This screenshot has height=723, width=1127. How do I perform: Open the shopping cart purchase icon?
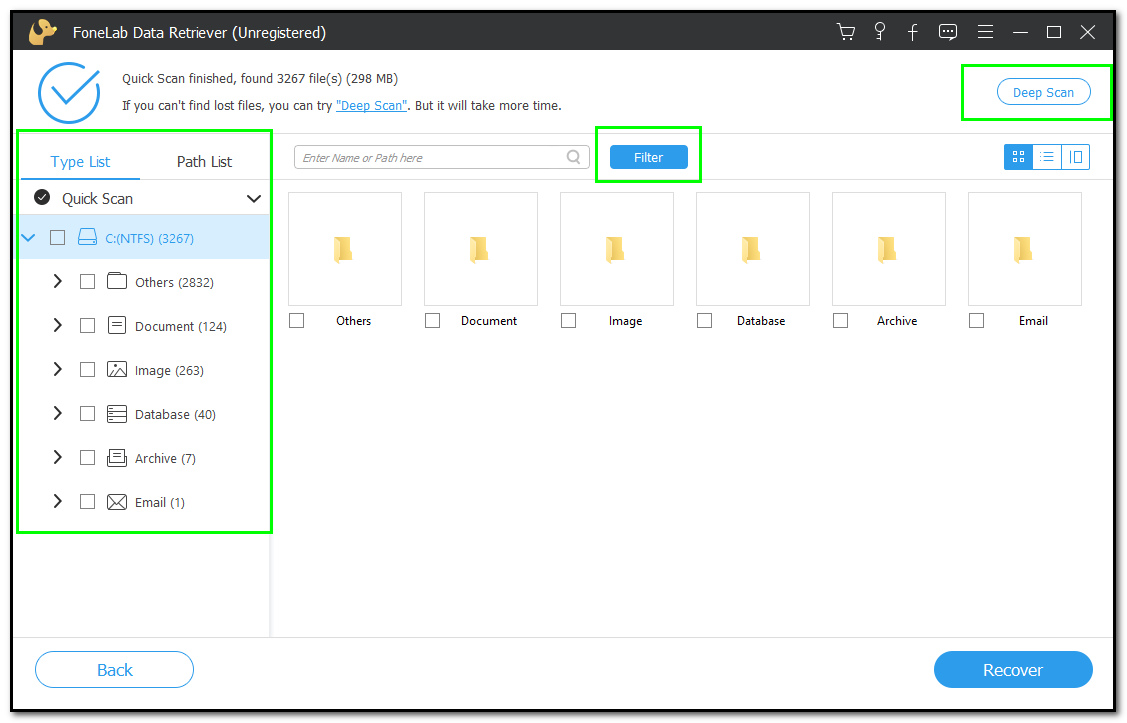point(846,32)
